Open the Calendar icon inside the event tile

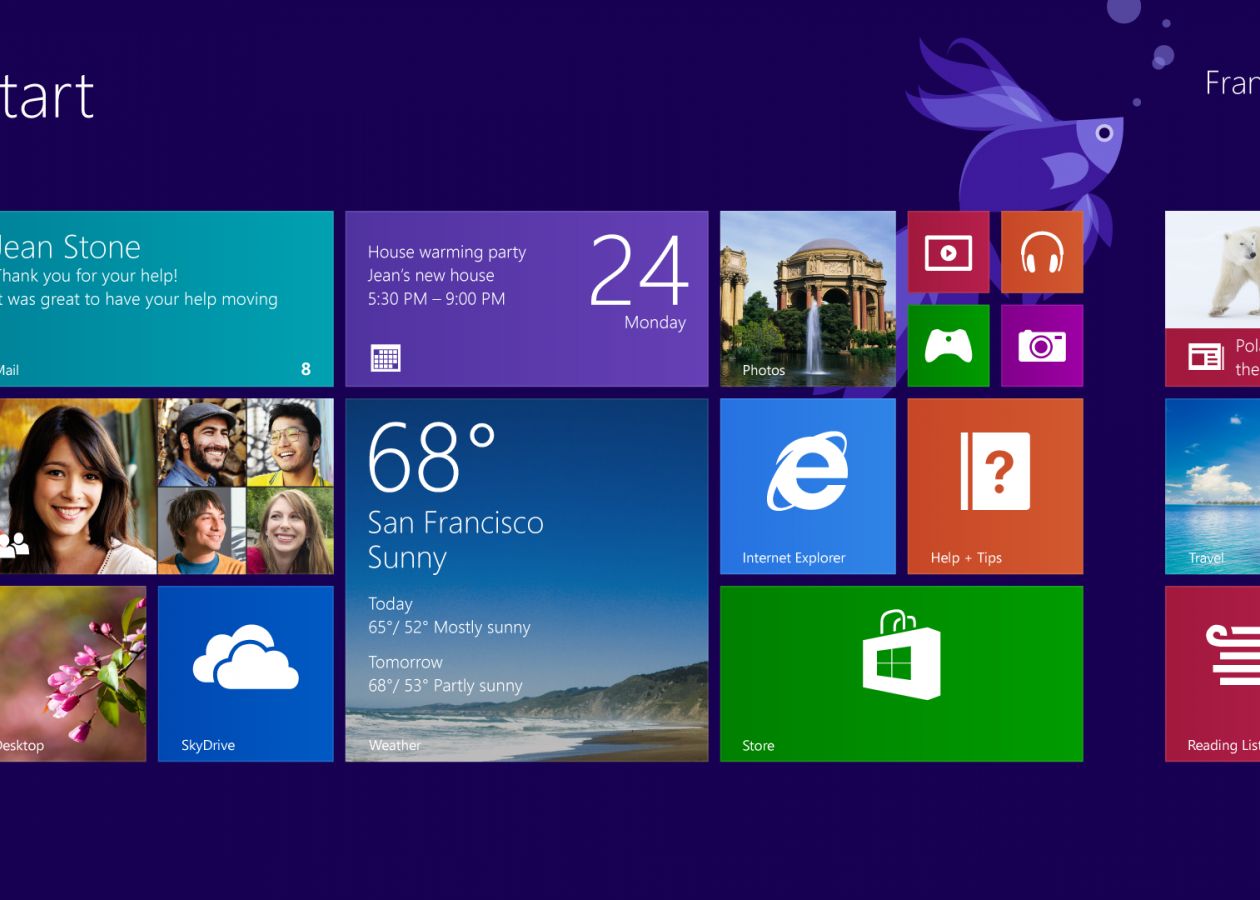pyautogui.click(x=383, y=358)
